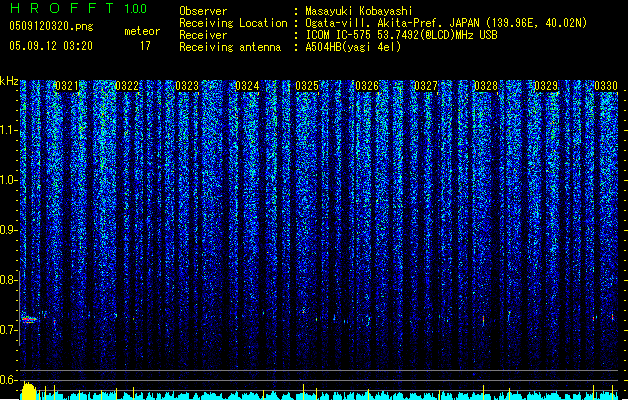Click the 0330 time marker

coord(606,86)
